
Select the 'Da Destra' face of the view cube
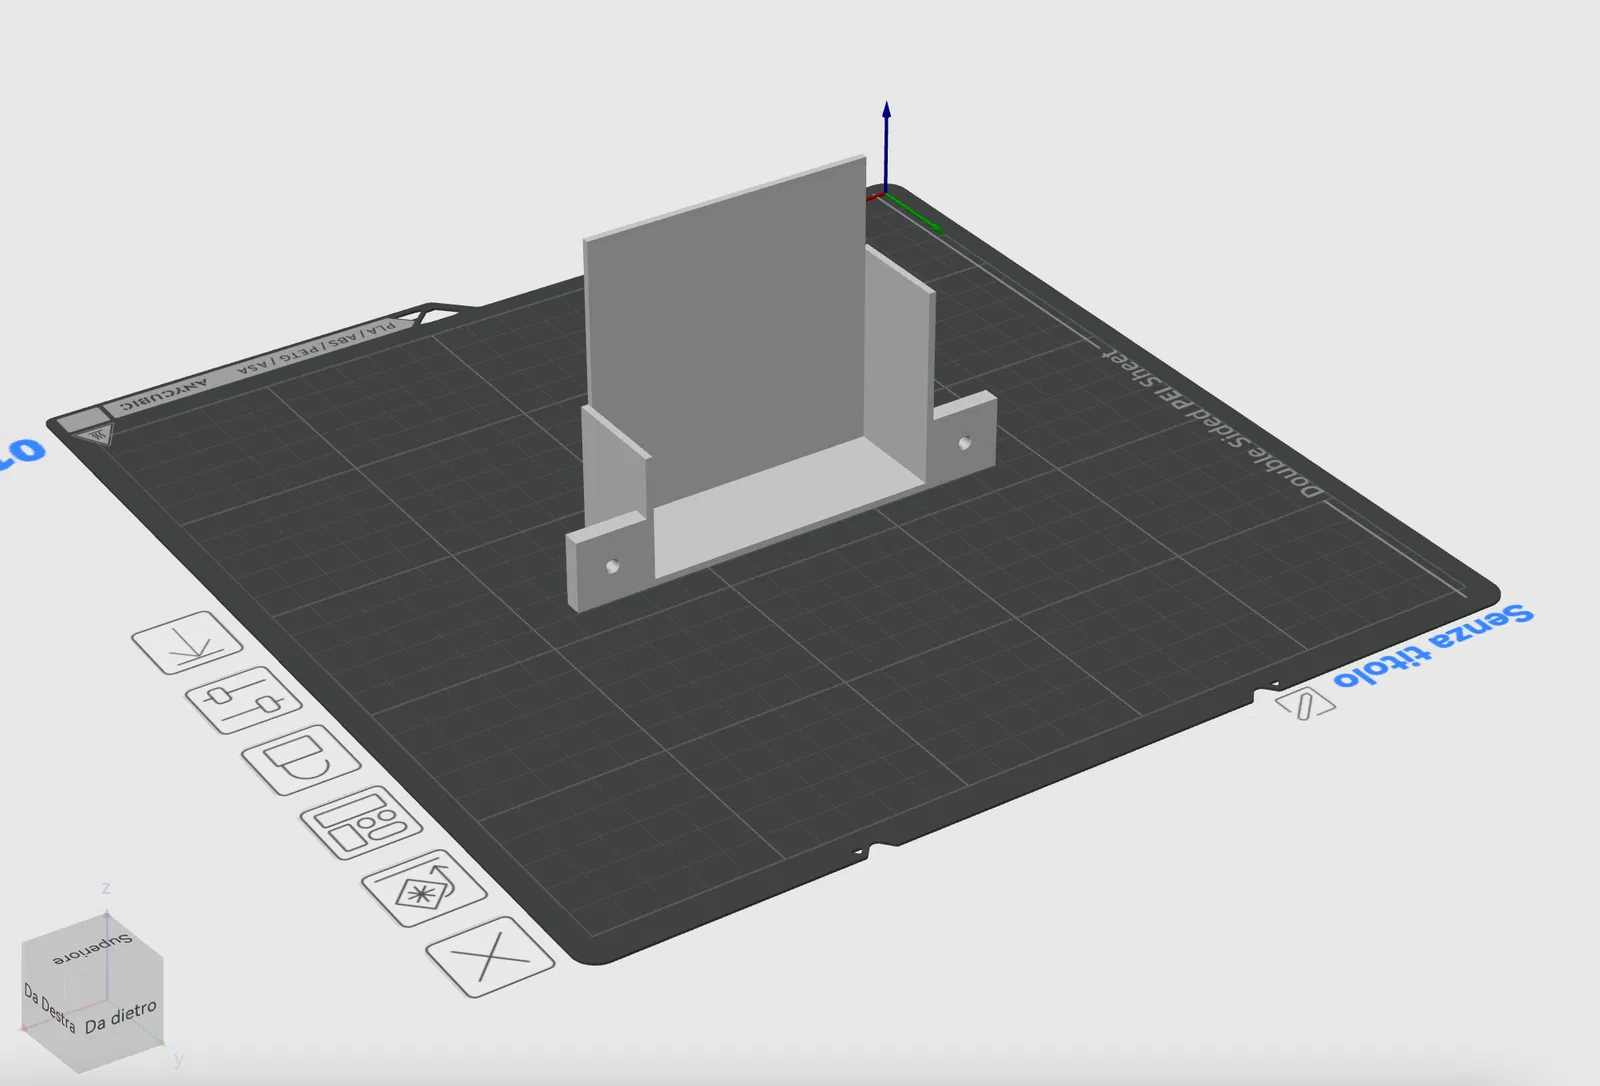pos(50,1008)
